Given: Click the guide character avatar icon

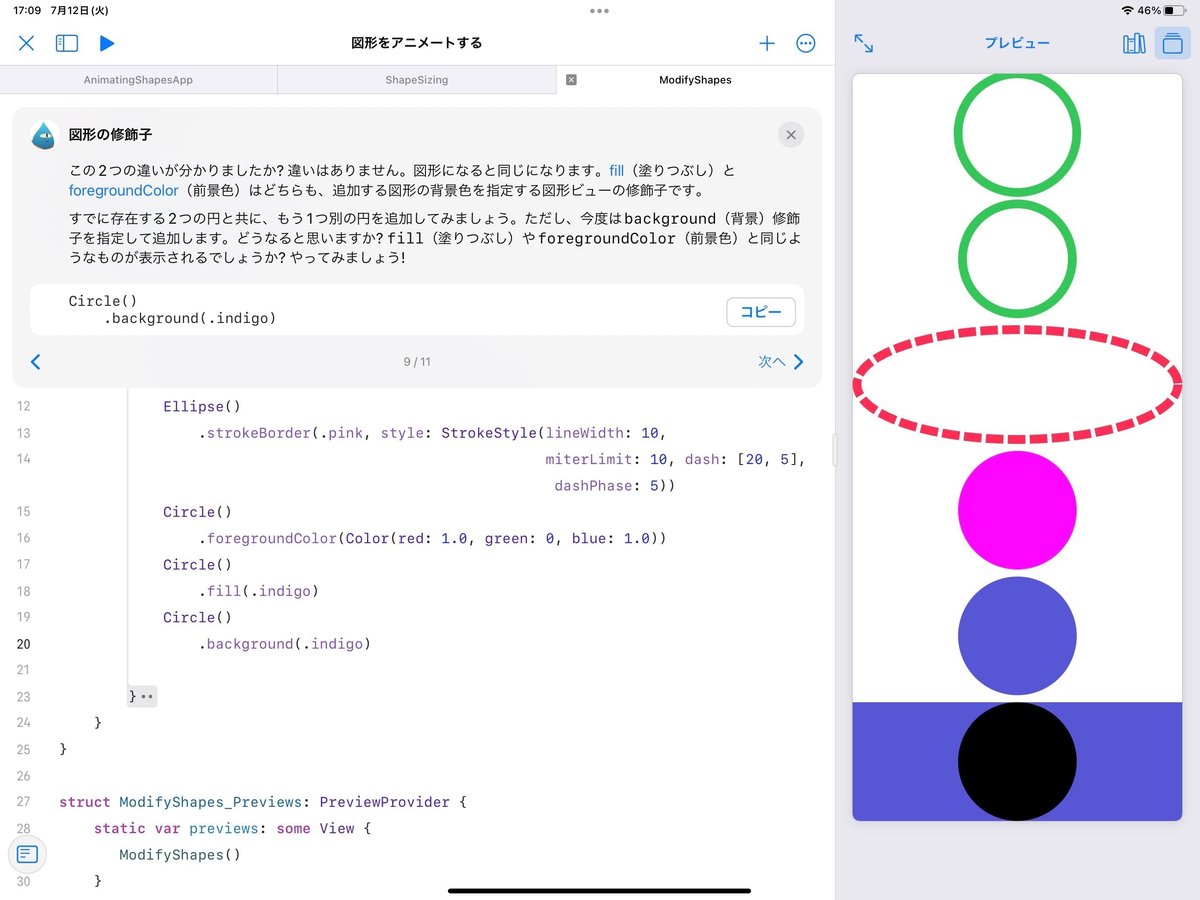Looking at the screenshot, I should pos(44,135).
